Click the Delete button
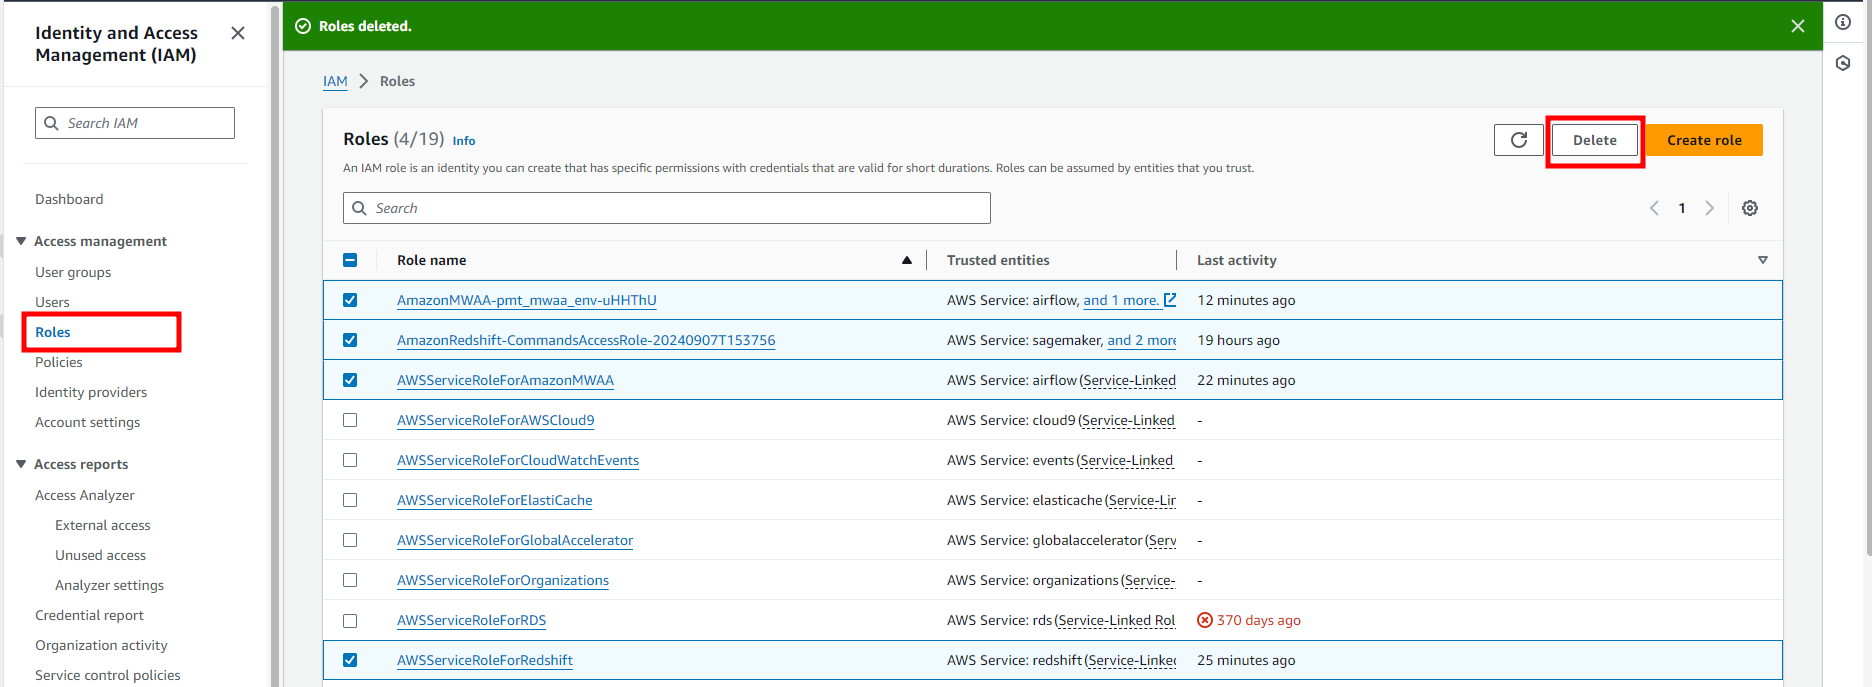The height and width of the screenshot is (687, 1872). coord(1595,140)
